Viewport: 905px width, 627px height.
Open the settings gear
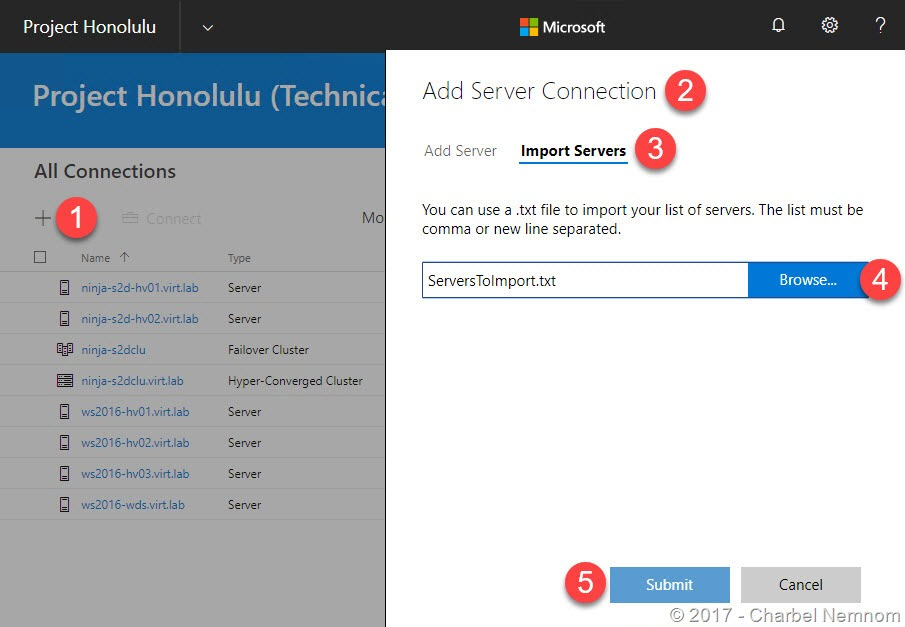tap(829, 25)
